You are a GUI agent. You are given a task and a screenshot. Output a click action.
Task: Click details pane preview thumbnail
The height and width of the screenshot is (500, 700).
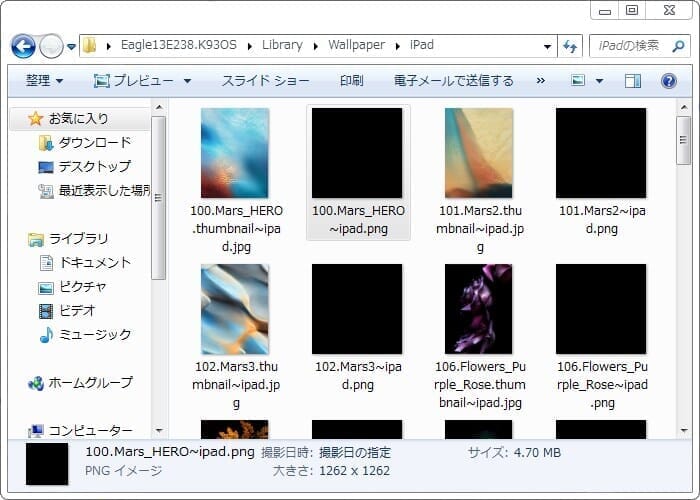coord(47,464)
